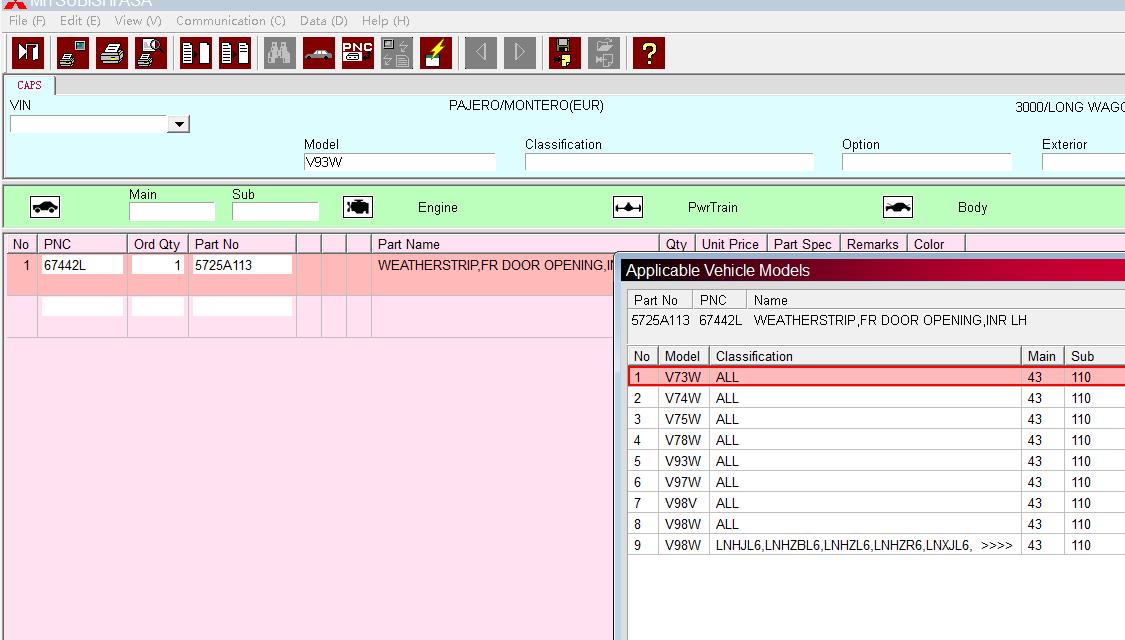This screenshot has height=640, width=1125.
Task: Click the printer toolbar icon
Action: click(x=111, y=52)
